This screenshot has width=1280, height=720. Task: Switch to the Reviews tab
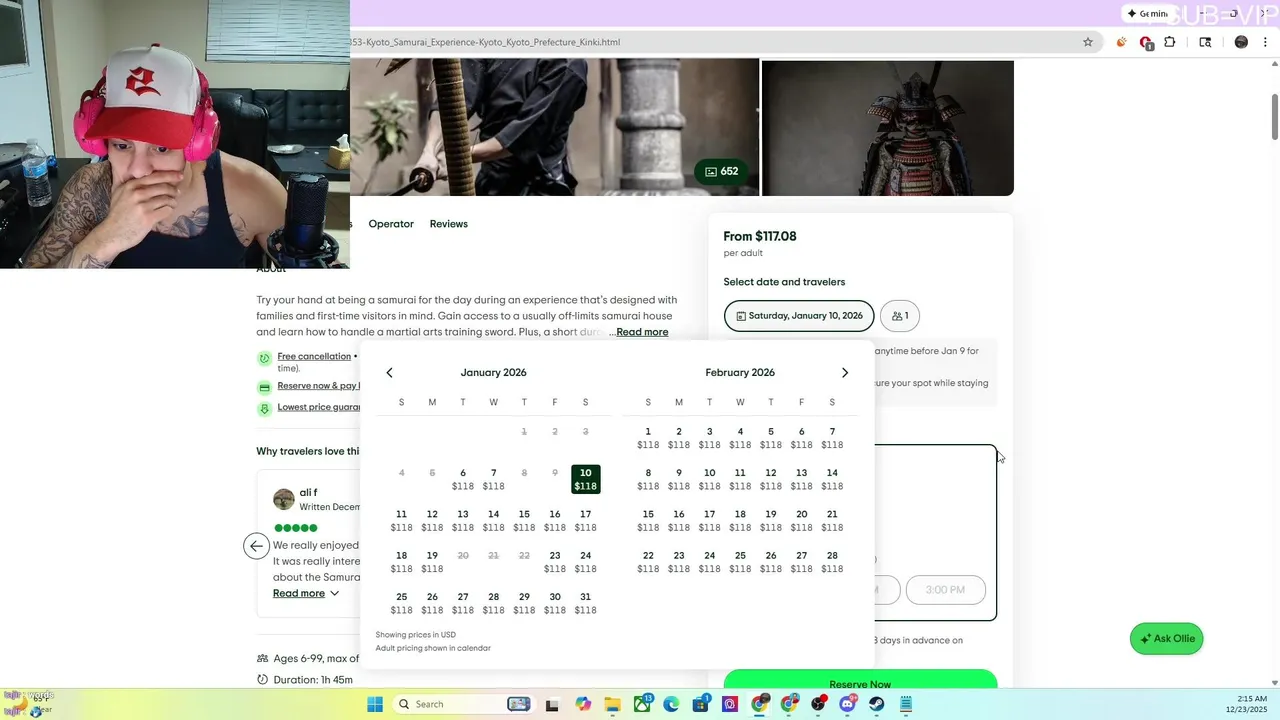449,224
